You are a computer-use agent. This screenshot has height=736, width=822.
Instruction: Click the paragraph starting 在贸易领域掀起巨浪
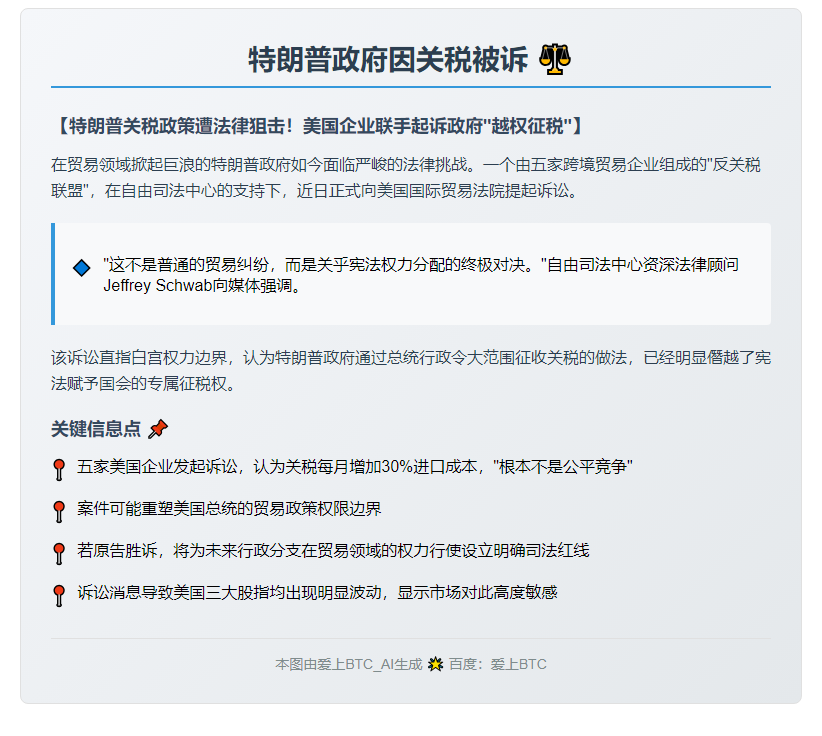[x=406, y=178]
